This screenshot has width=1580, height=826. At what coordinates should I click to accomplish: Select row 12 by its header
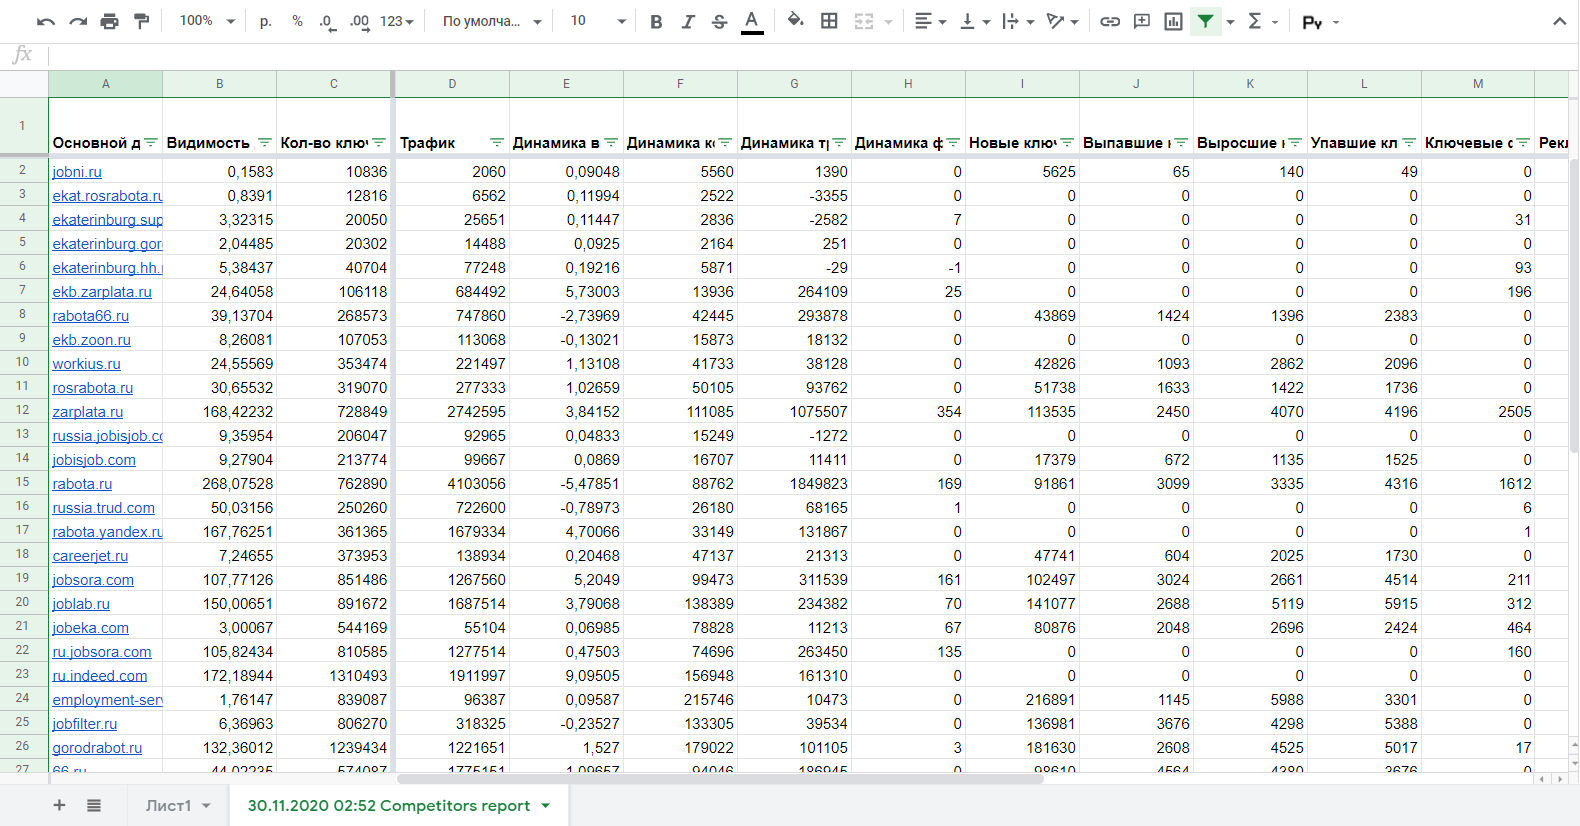(x=23, y=410)
